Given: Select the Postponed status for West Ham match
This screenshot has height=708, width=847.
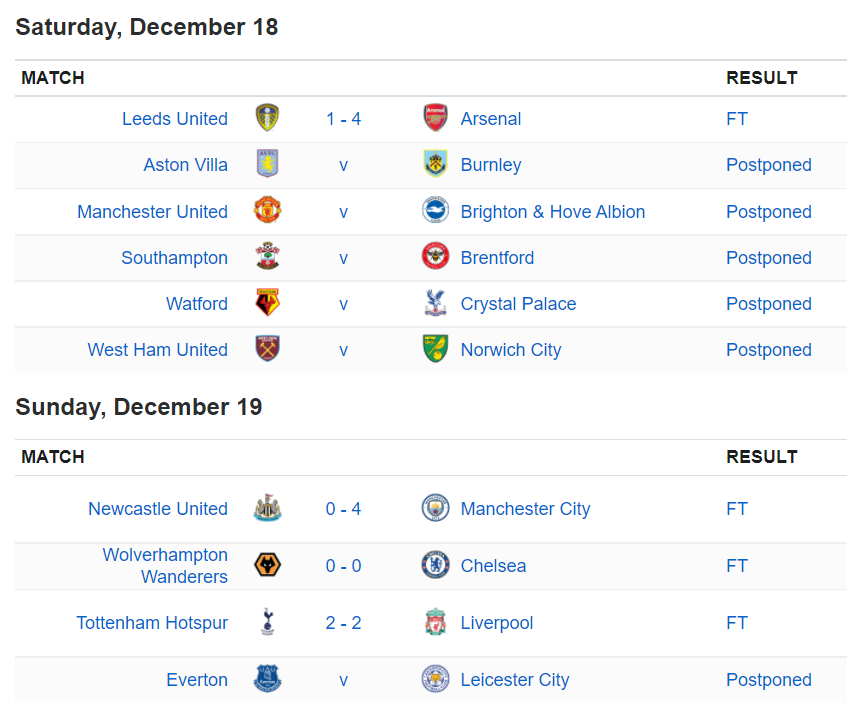Looking at the screenshot, I should coord(769,349).
